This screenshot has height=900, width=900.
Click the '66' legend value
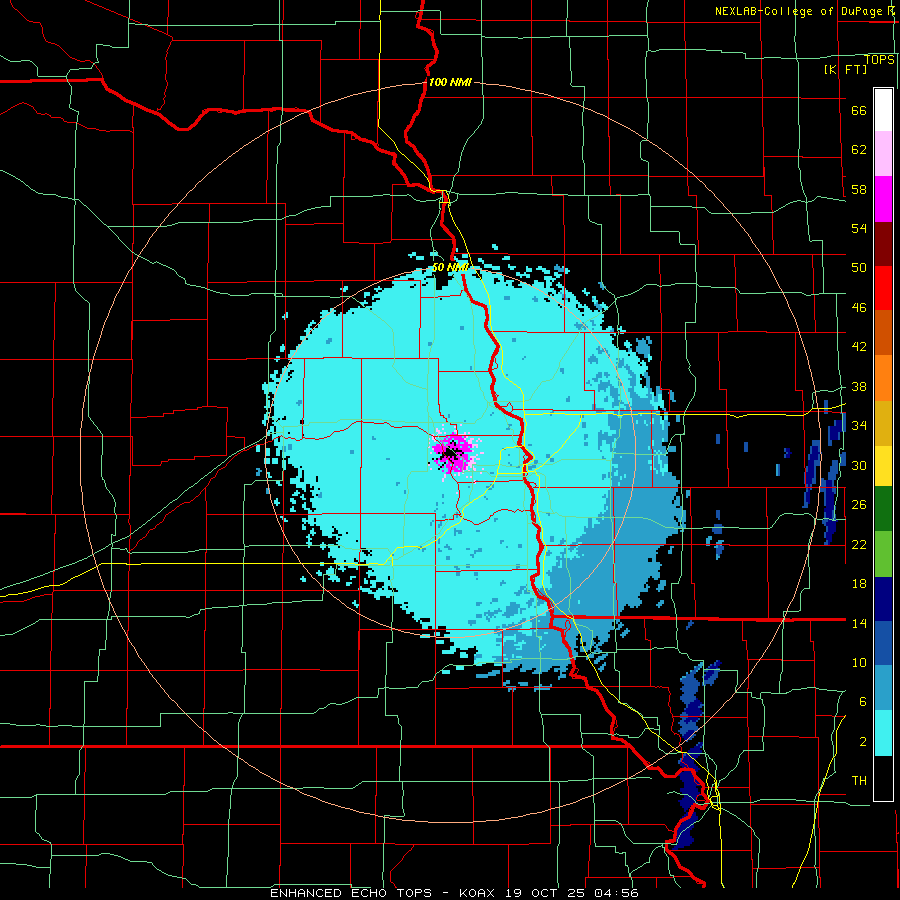click(859, 110)
